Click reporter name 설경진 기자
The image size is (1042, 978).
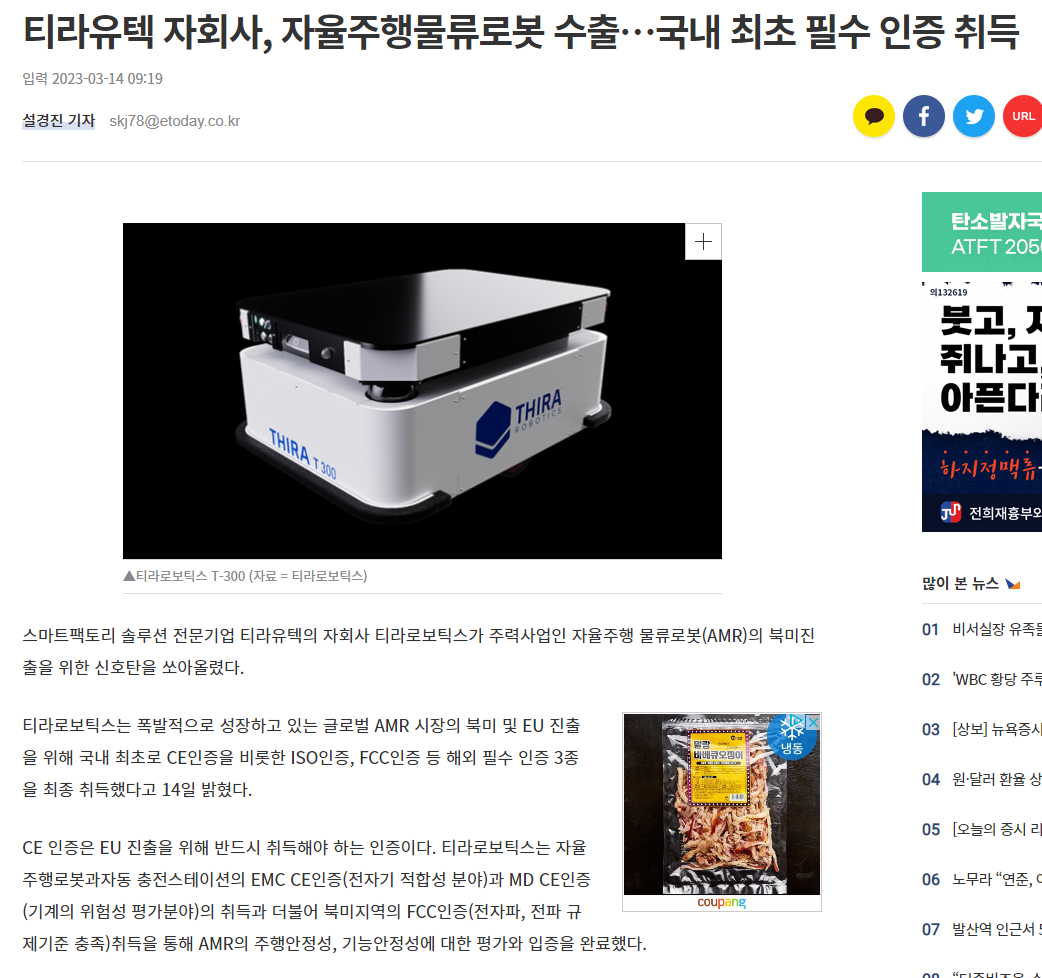click(x=58, y=121)
